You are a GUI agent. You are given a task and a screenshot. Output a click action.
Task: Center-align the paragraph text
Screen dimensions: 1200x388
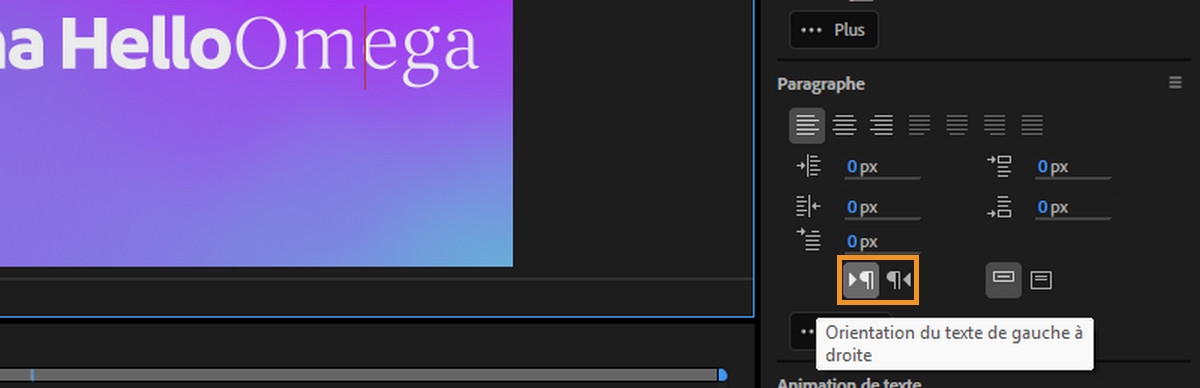pyautogui.click(x=845, y=125)
